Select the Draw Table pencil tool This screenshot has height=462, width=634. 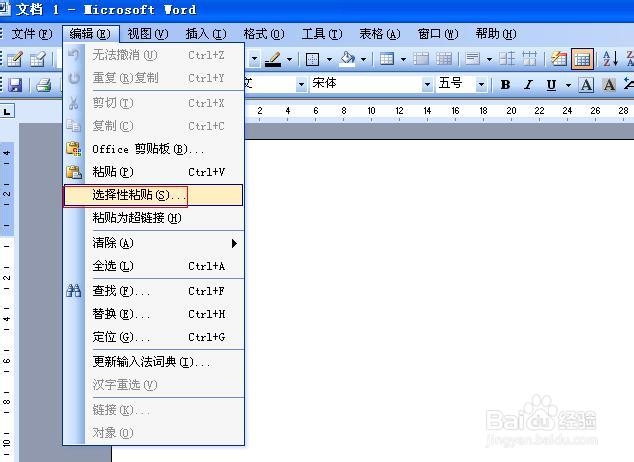click(15, 59)
